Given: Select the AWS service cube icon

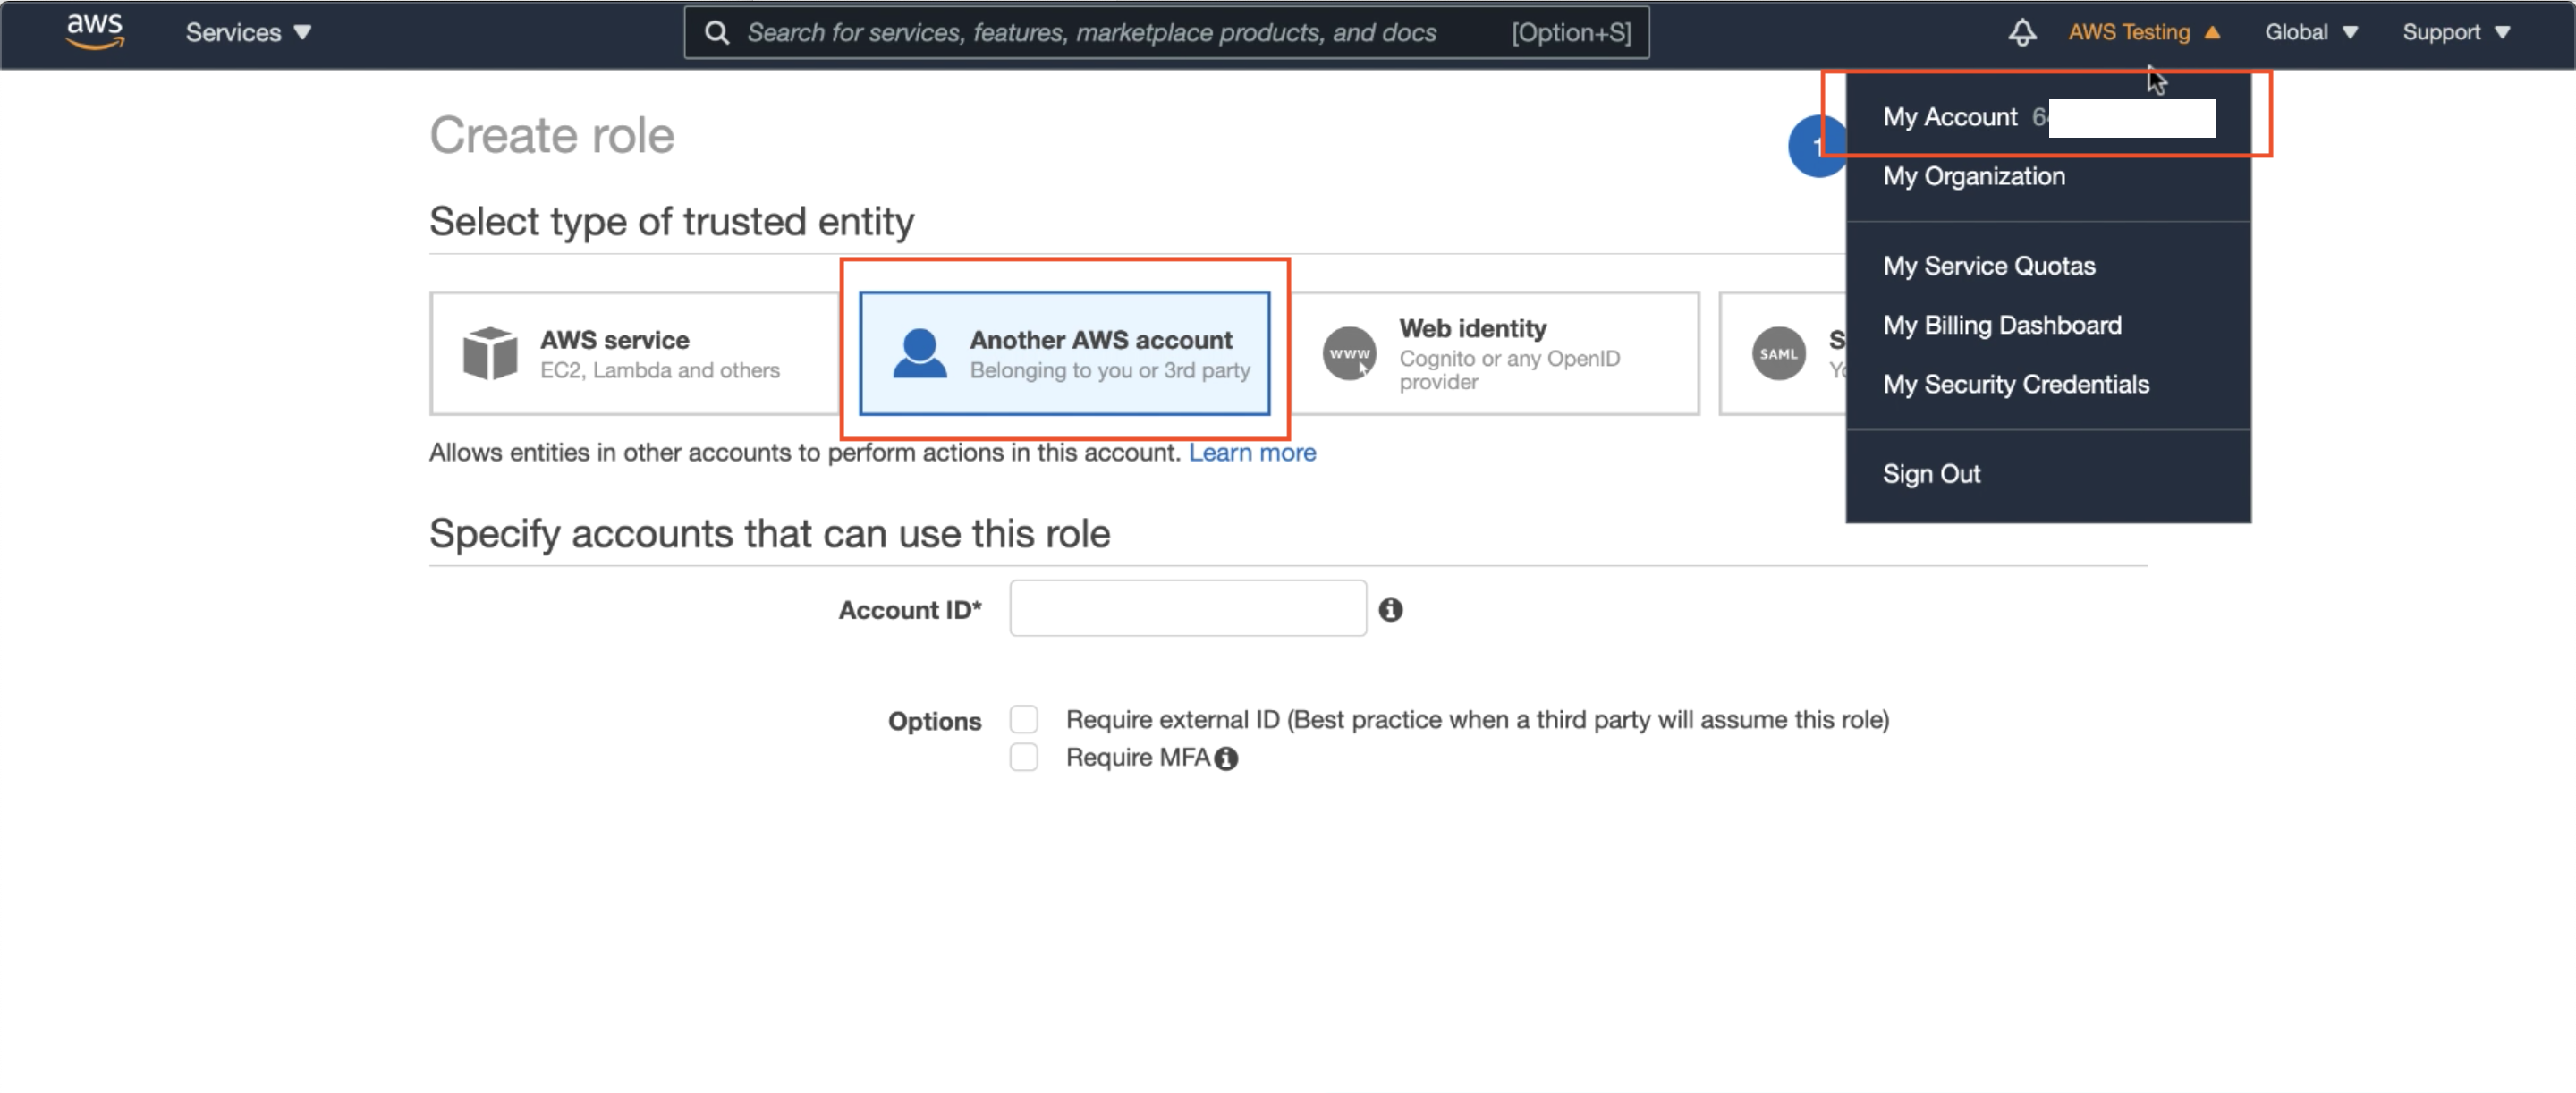Looking at the screenshot, I should tap(490, 353).
